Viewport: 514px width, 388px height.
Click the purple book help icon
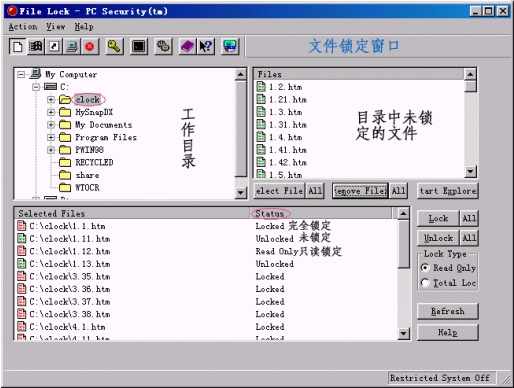[x=187, y=47]
